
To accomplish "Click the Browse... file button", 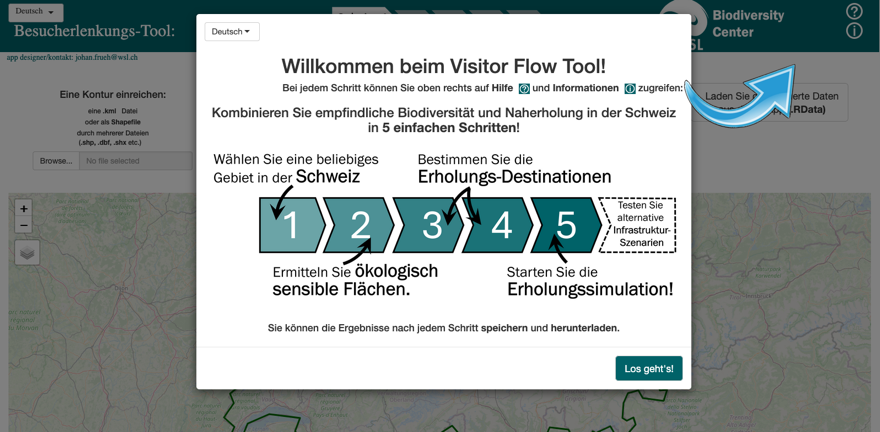I will [x=56, y=161].
